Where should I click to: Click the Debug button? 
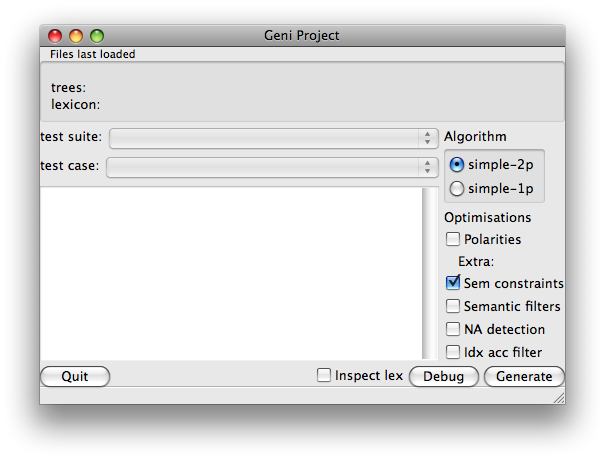point(444,376)
